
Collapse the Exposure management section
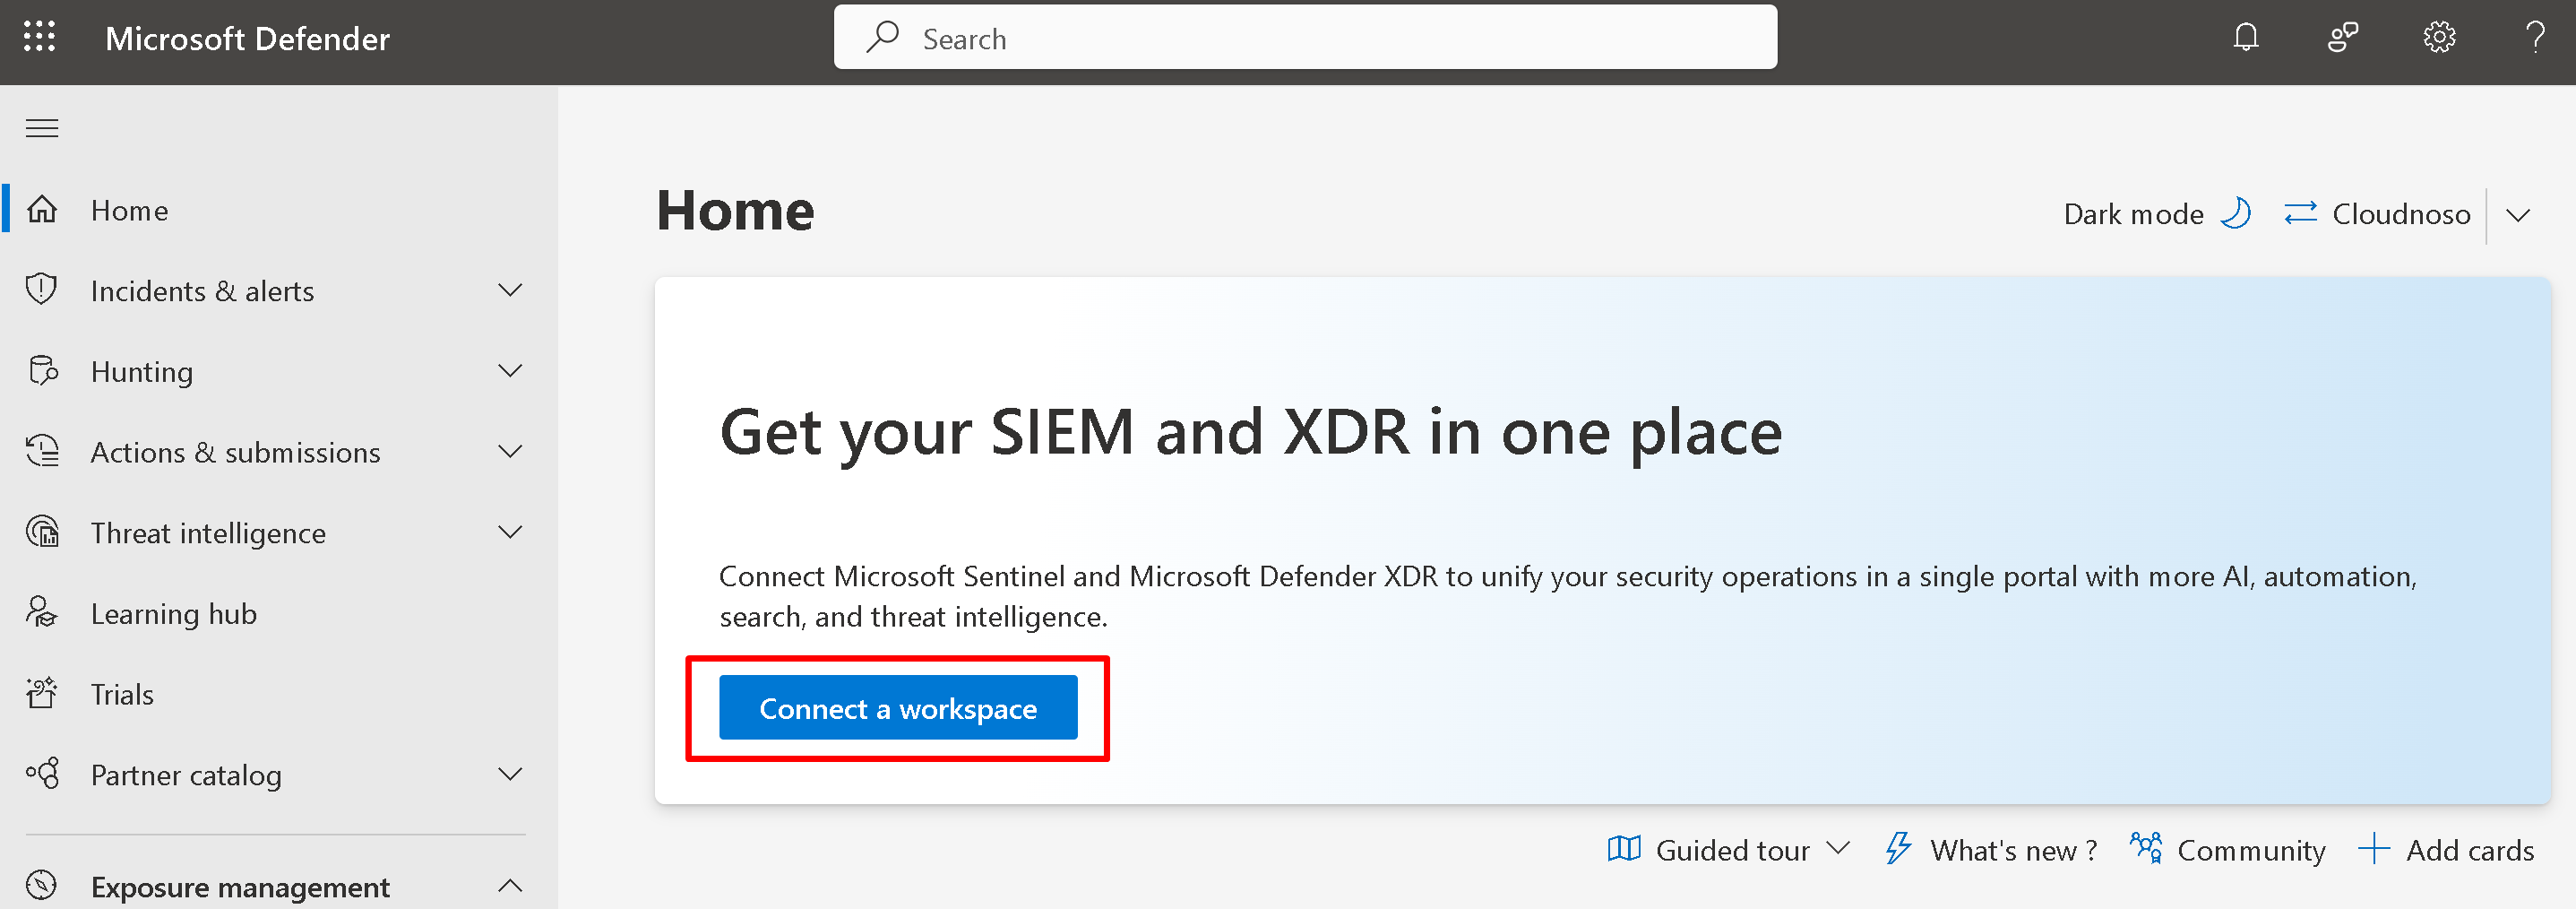510,886
